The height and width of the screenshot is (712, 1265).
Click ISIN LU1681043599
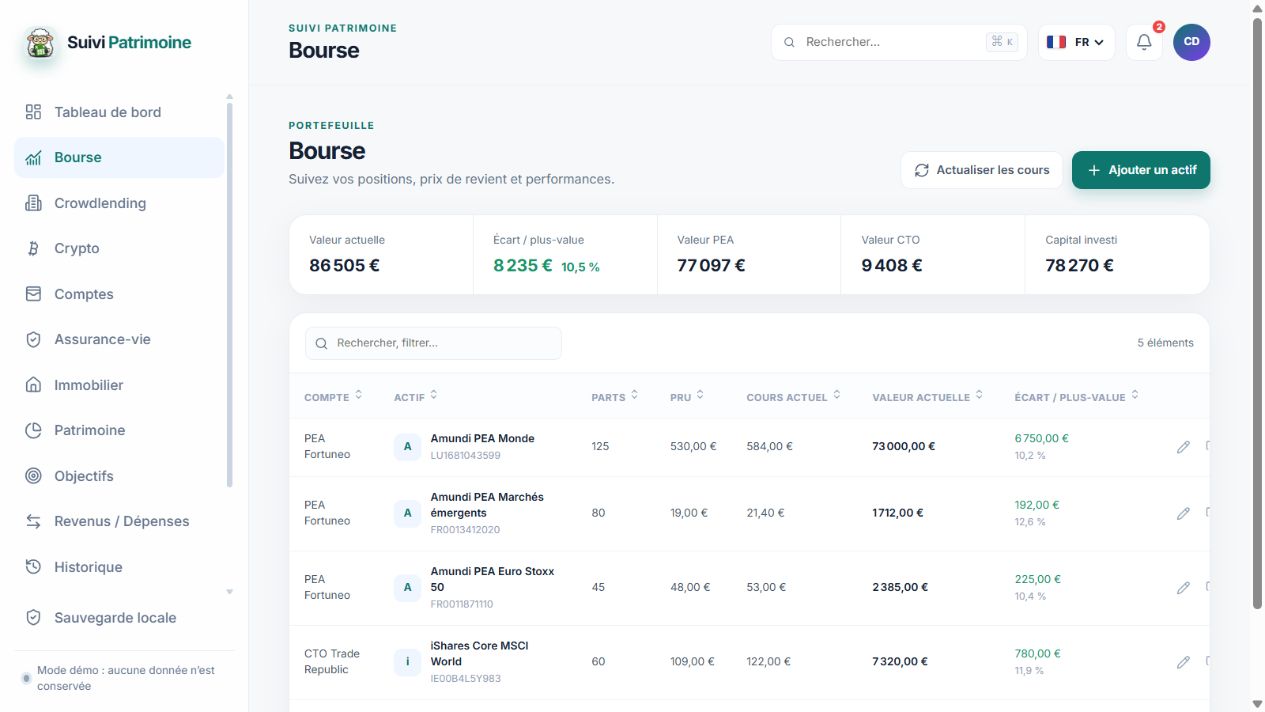465,456
